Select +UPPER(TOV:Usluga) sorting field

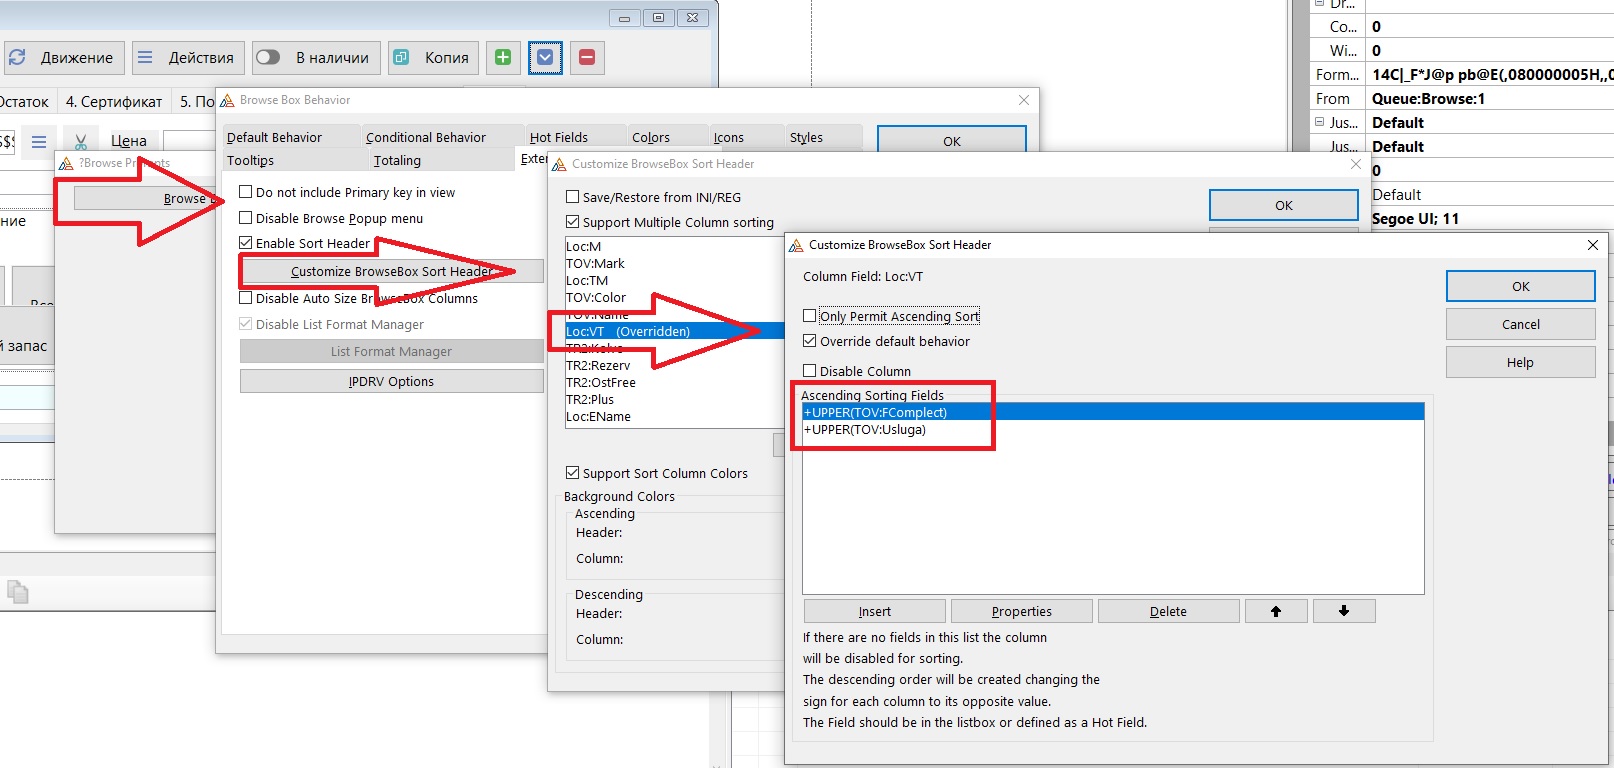point(868,430)
